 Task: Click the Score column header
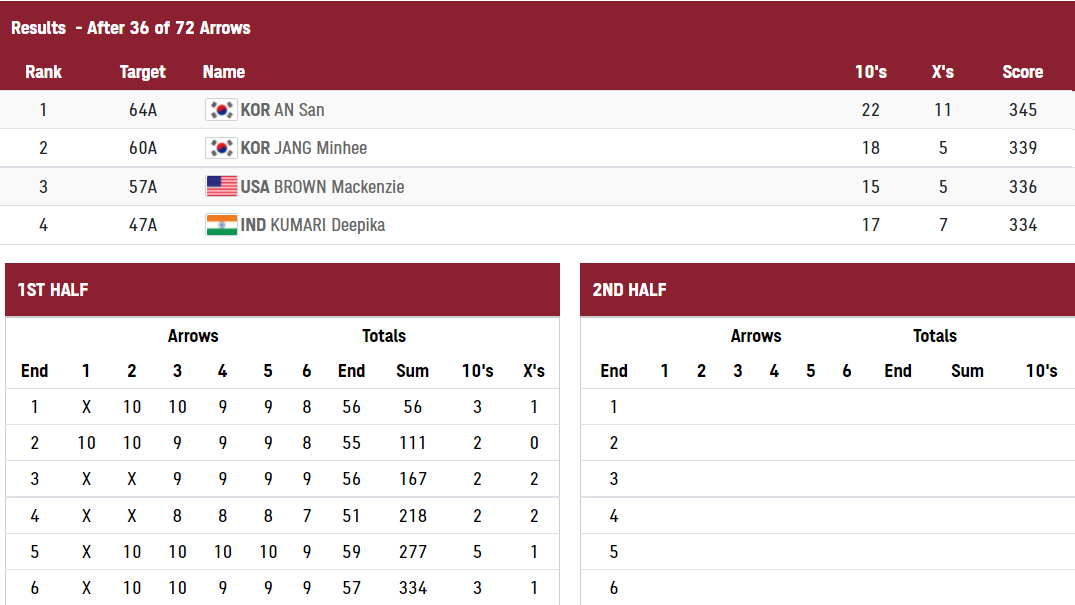[x=1022, y=72]
